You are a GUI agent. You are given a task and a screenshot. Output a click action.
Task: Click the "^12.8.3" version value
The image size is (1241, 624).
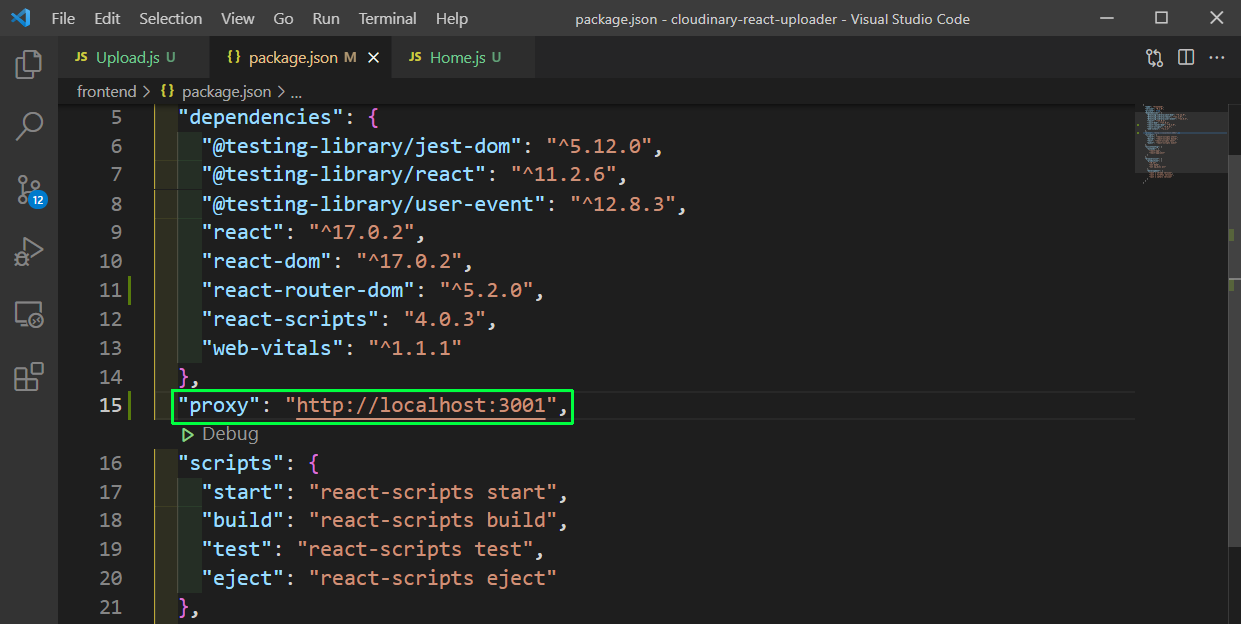(623, 204)
